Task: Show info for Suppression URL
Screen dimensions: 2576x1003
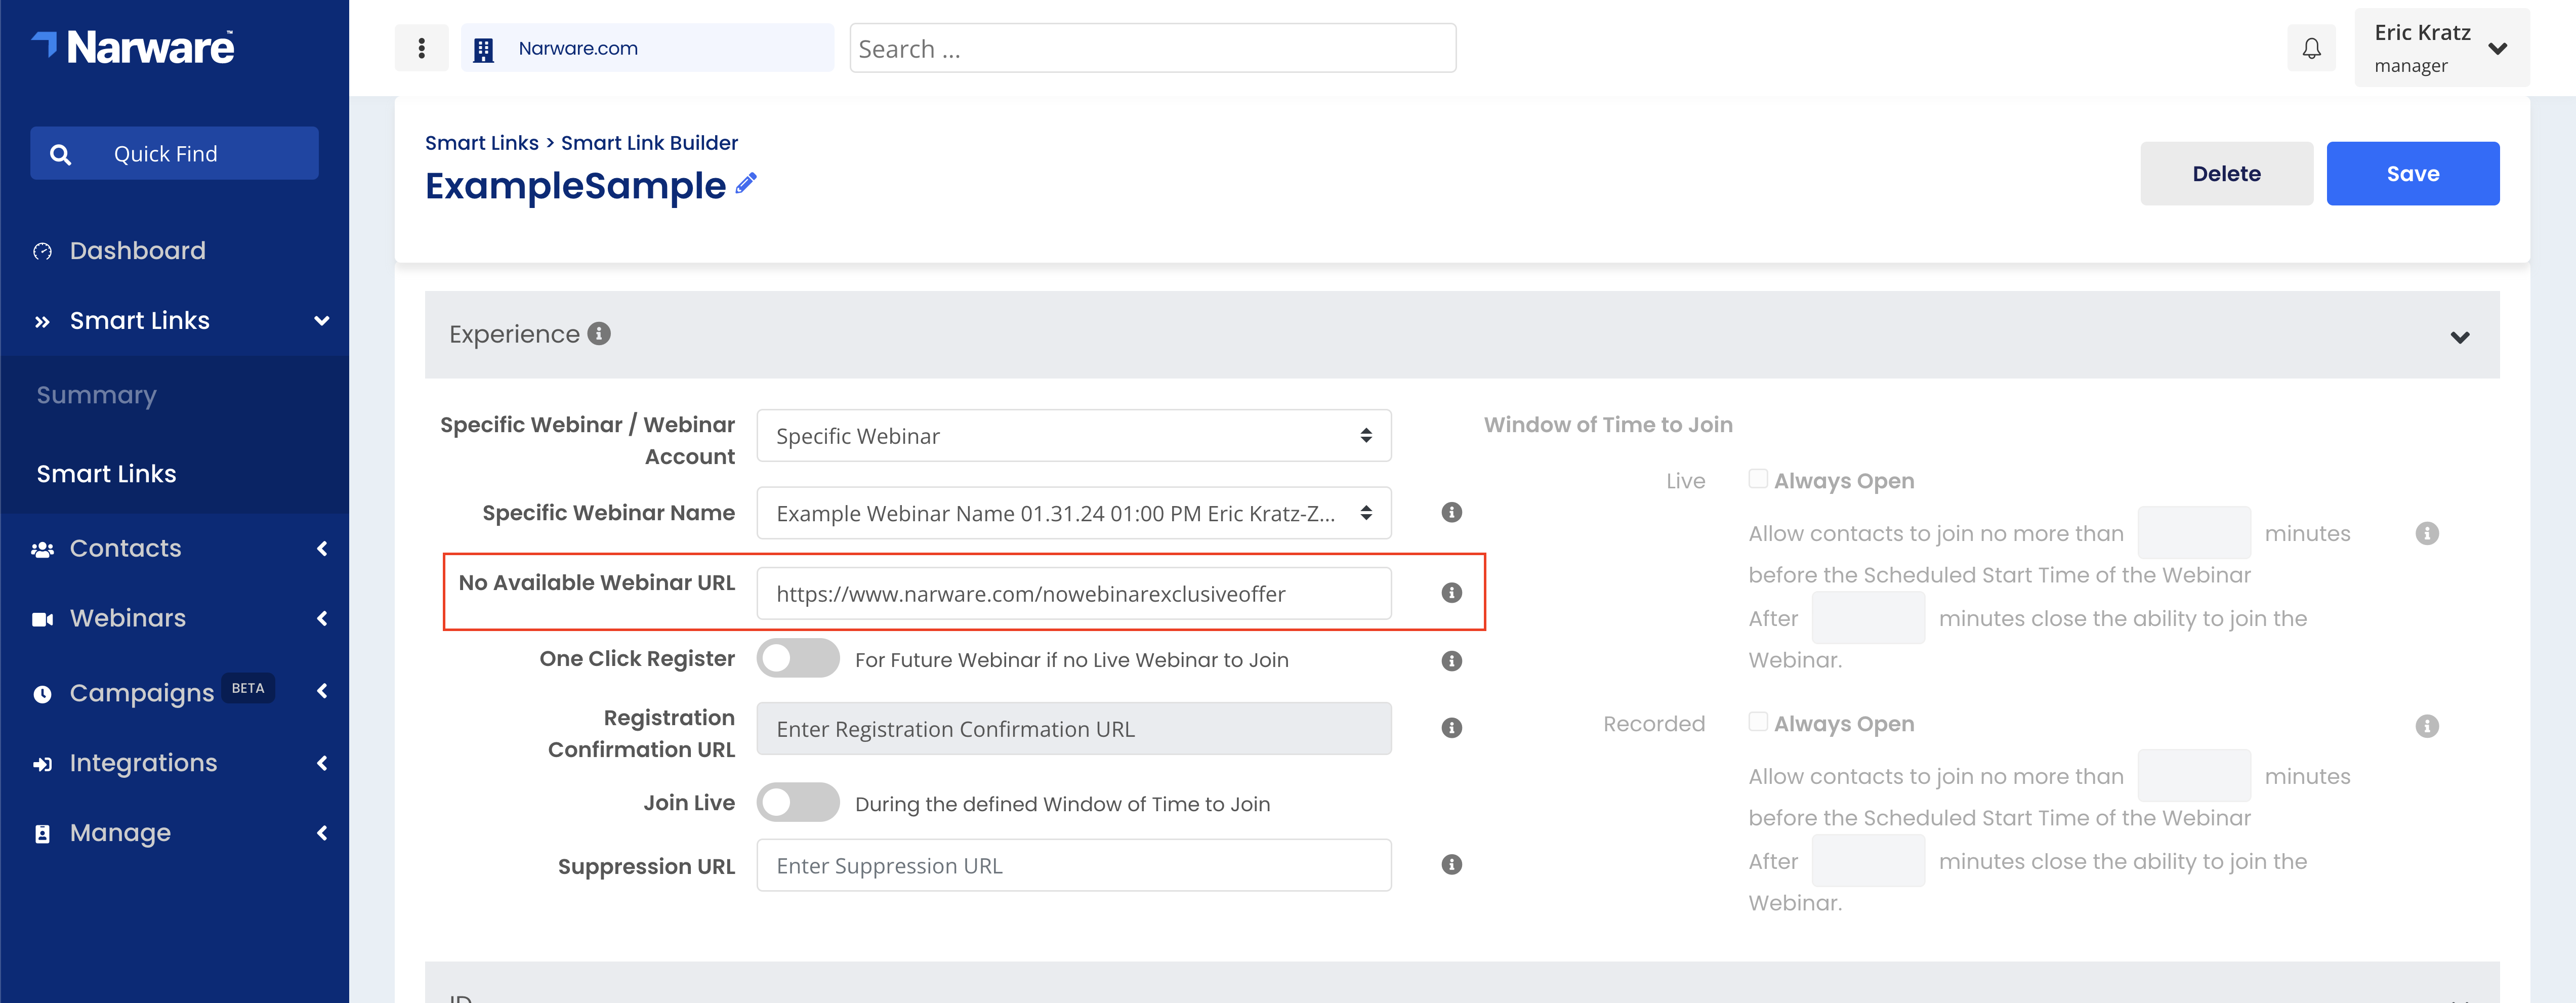Action: [1452, 865]
